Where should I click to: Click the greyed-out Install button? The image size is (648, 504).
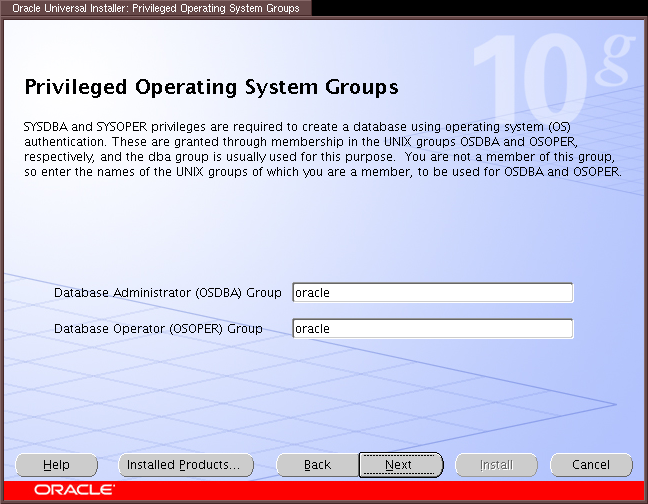[x=496, y=465]
